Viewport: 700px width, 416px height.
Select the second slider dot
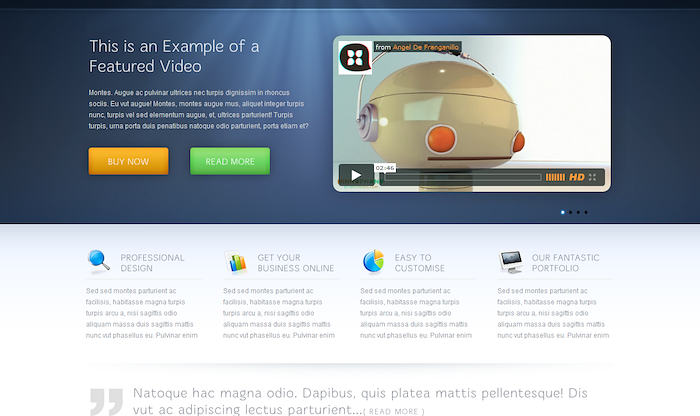coord(571,212)
